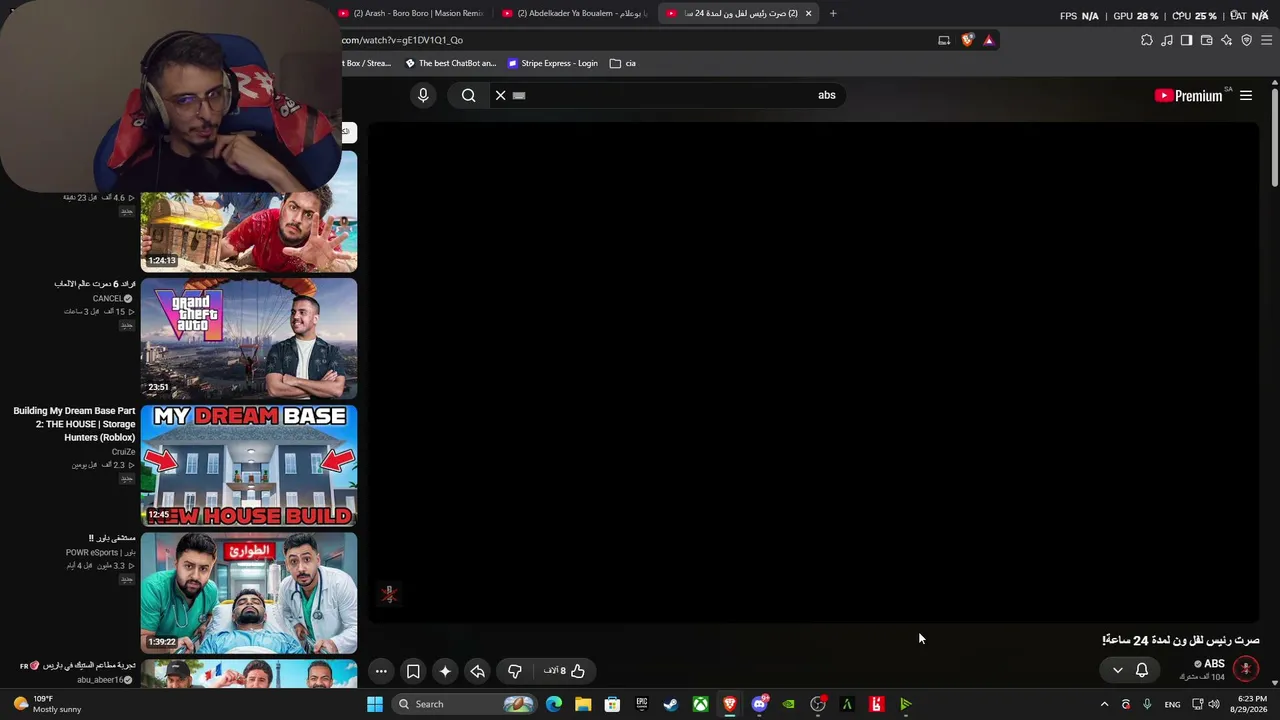Open File Explorer from the taskbar
1280x720 pixels.
point(583,704)
